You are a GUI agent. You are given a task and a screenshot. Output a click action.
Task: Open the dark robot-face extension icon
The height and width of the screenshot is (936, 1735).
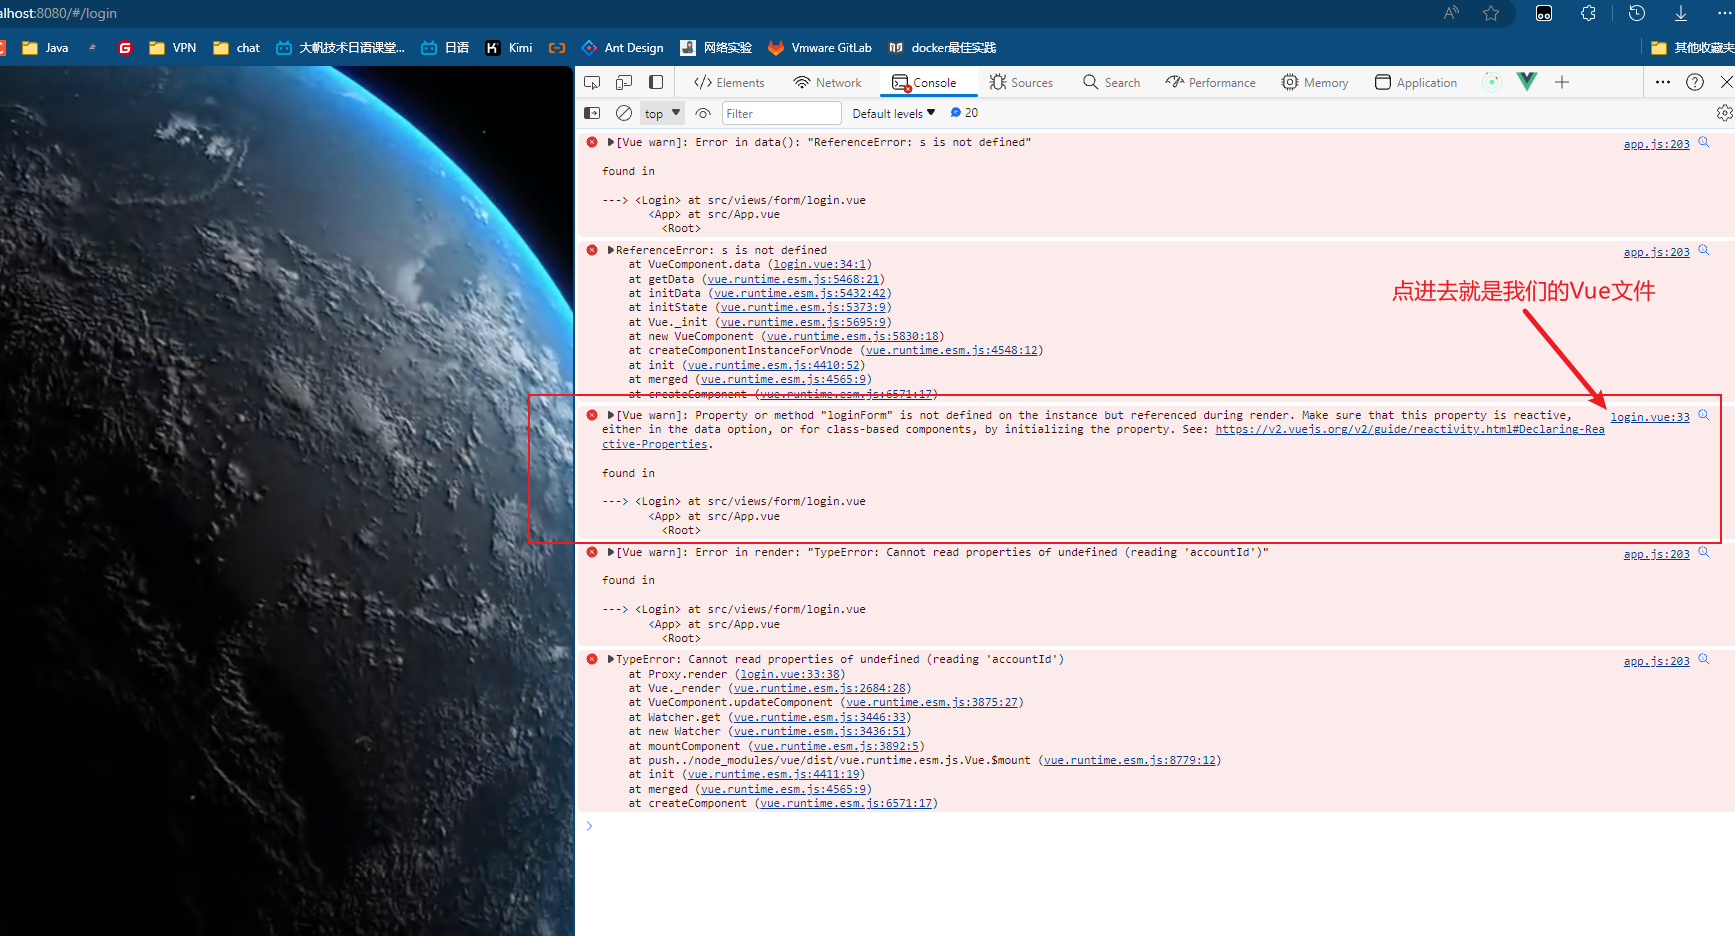pyautogui.click(x=1544, y=13)
